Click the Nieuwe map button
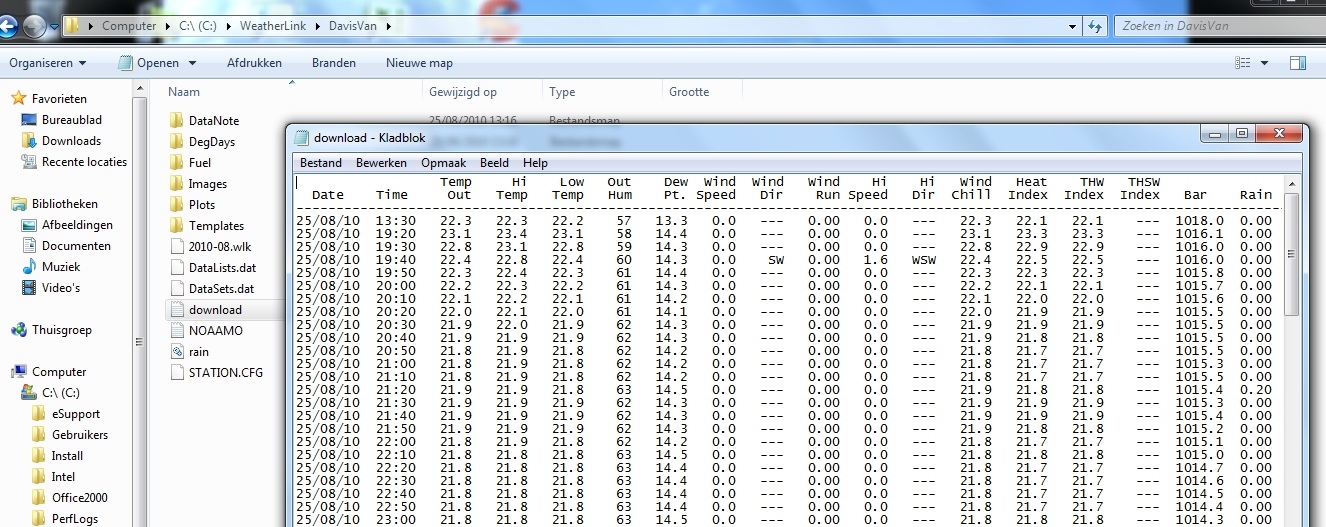 (x=419, y=63)
